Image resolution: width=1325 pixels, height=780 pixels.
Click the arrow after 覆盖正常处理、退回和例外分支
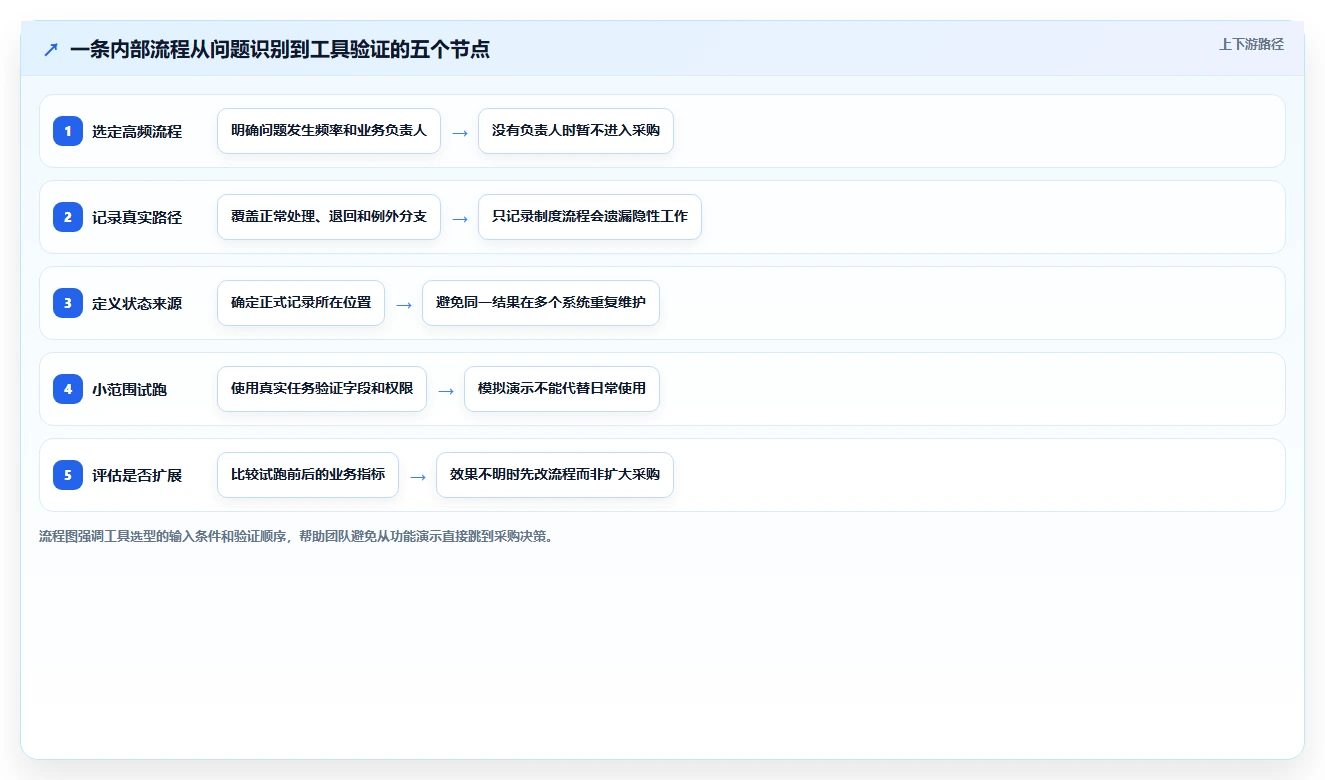coord(460,218)
